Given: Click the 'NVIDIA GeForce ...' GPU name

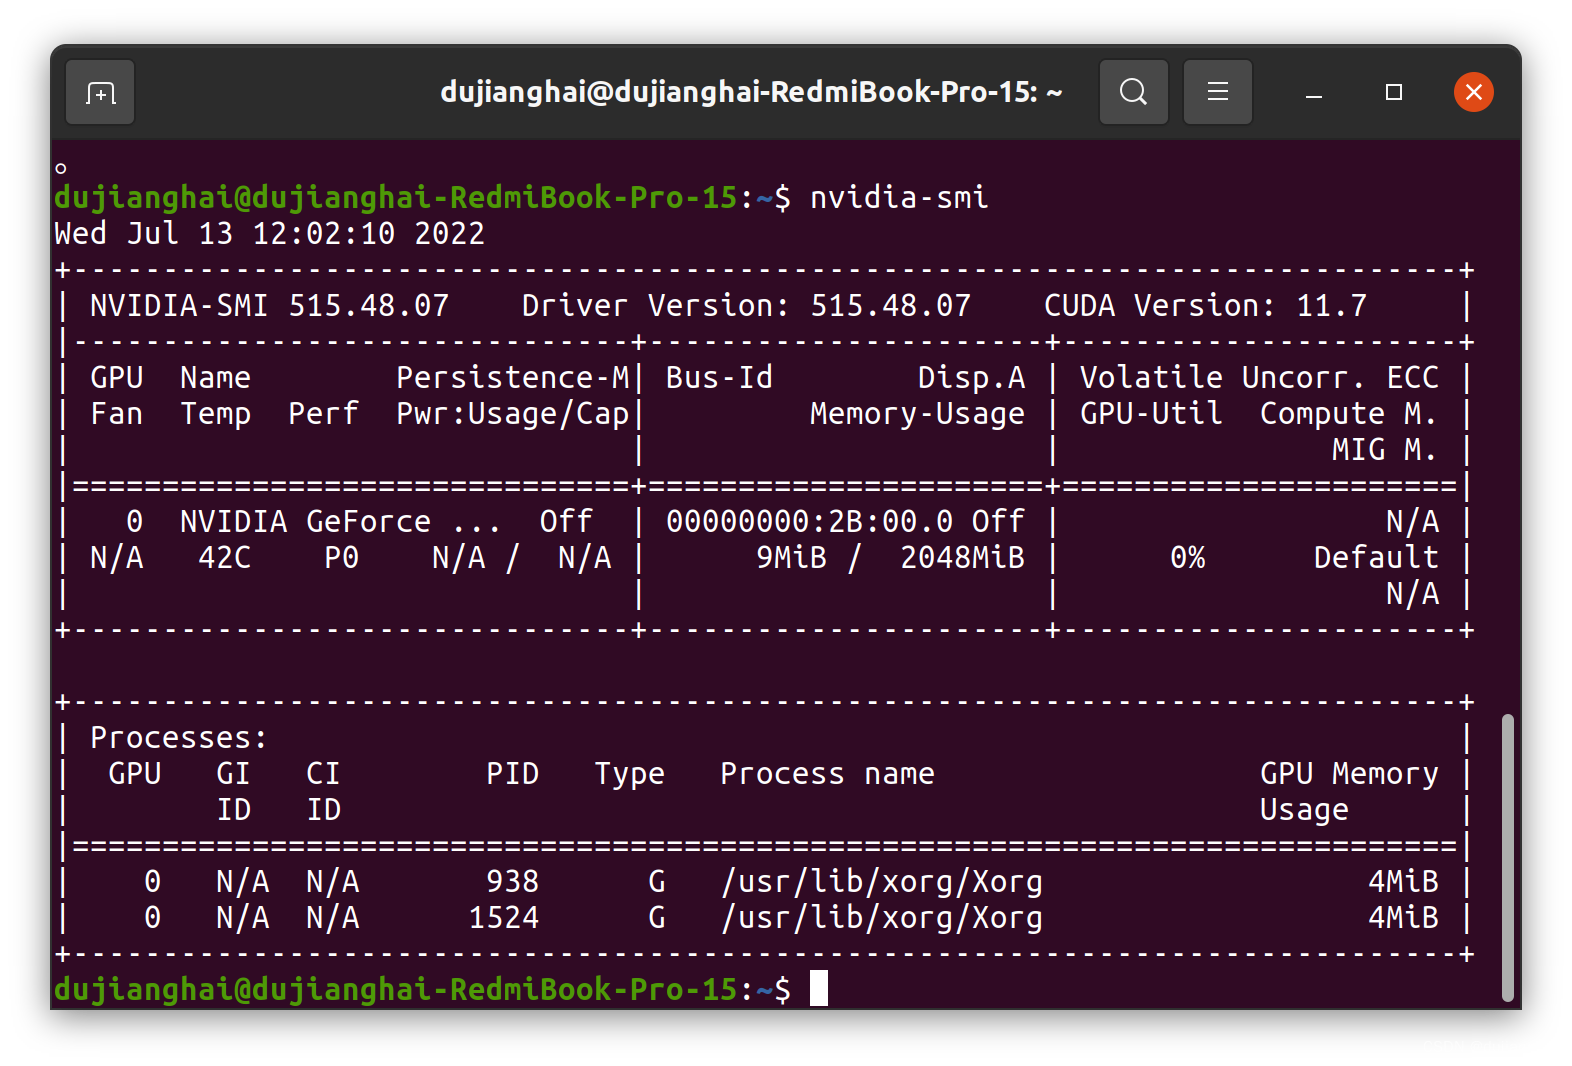Looking at the screenshot, I should point(340,521).
